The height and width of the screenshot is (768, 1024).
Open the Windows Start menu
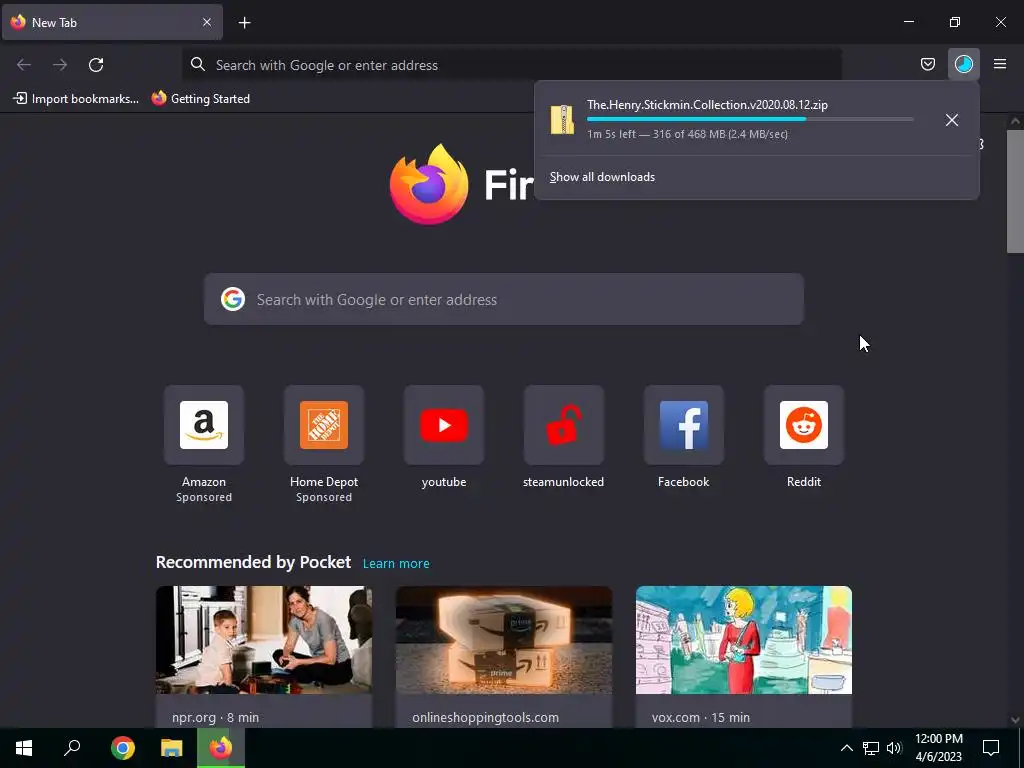24,748
